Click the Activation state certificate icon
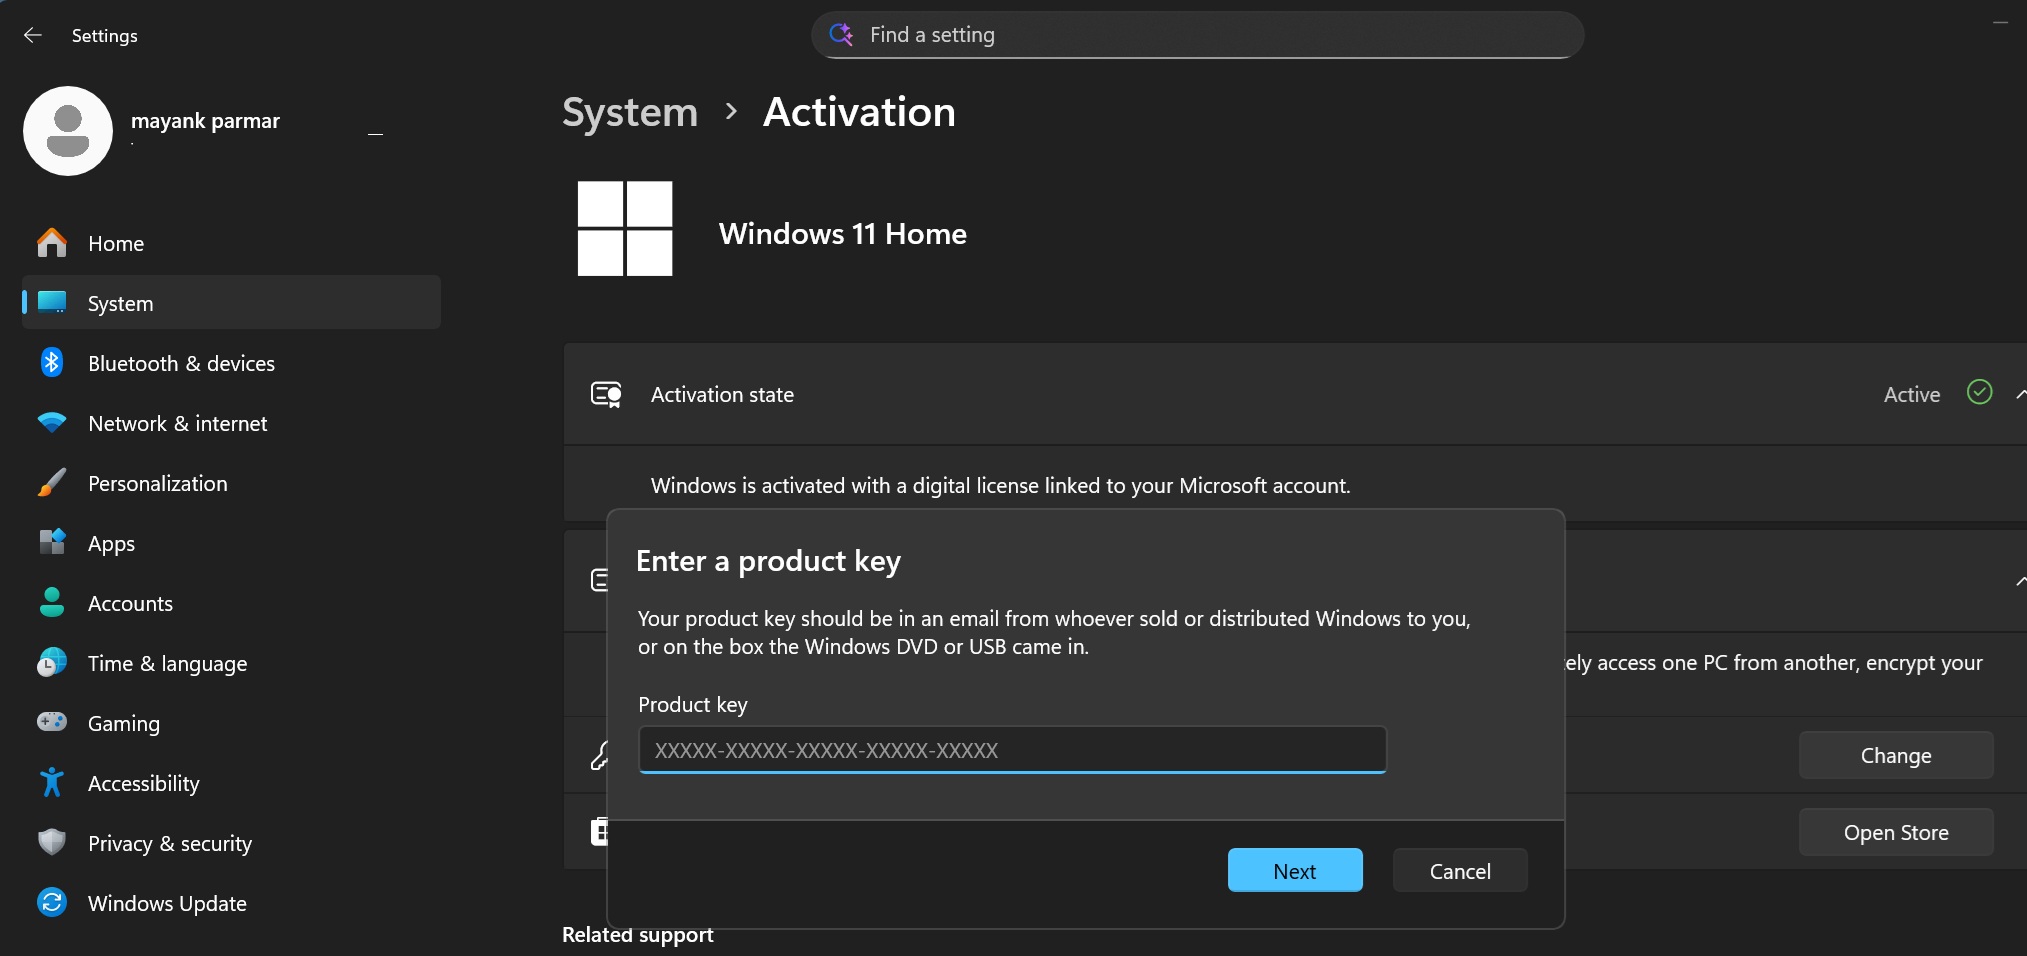The image size is (2027, 956). click(606, 395)
